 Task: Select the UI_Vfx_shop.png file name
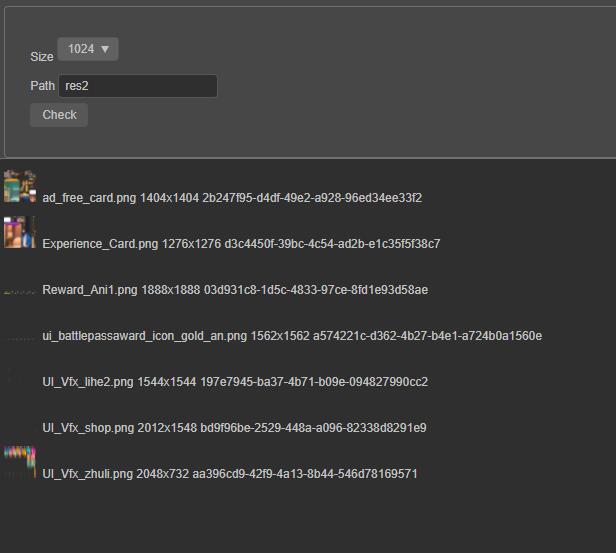[x=88, y=428]
